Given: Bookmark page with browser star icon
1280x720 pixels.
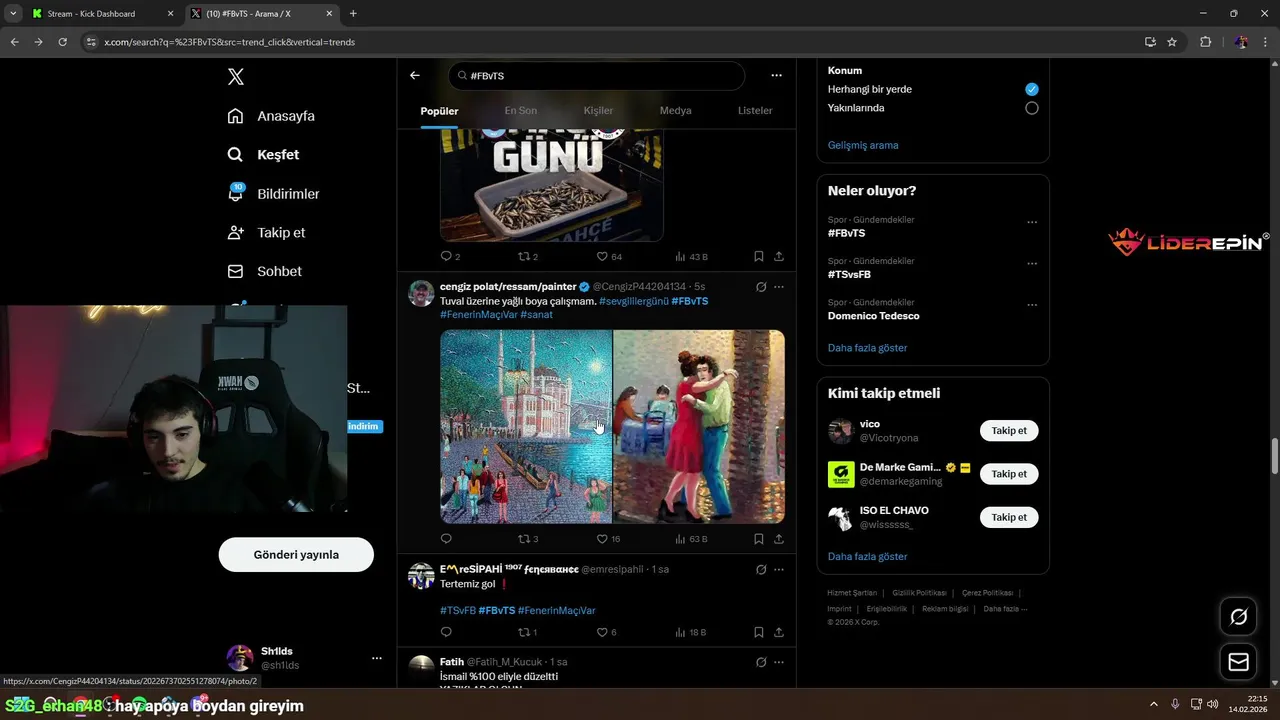Looking at the screenshot, I should 1172,42.
